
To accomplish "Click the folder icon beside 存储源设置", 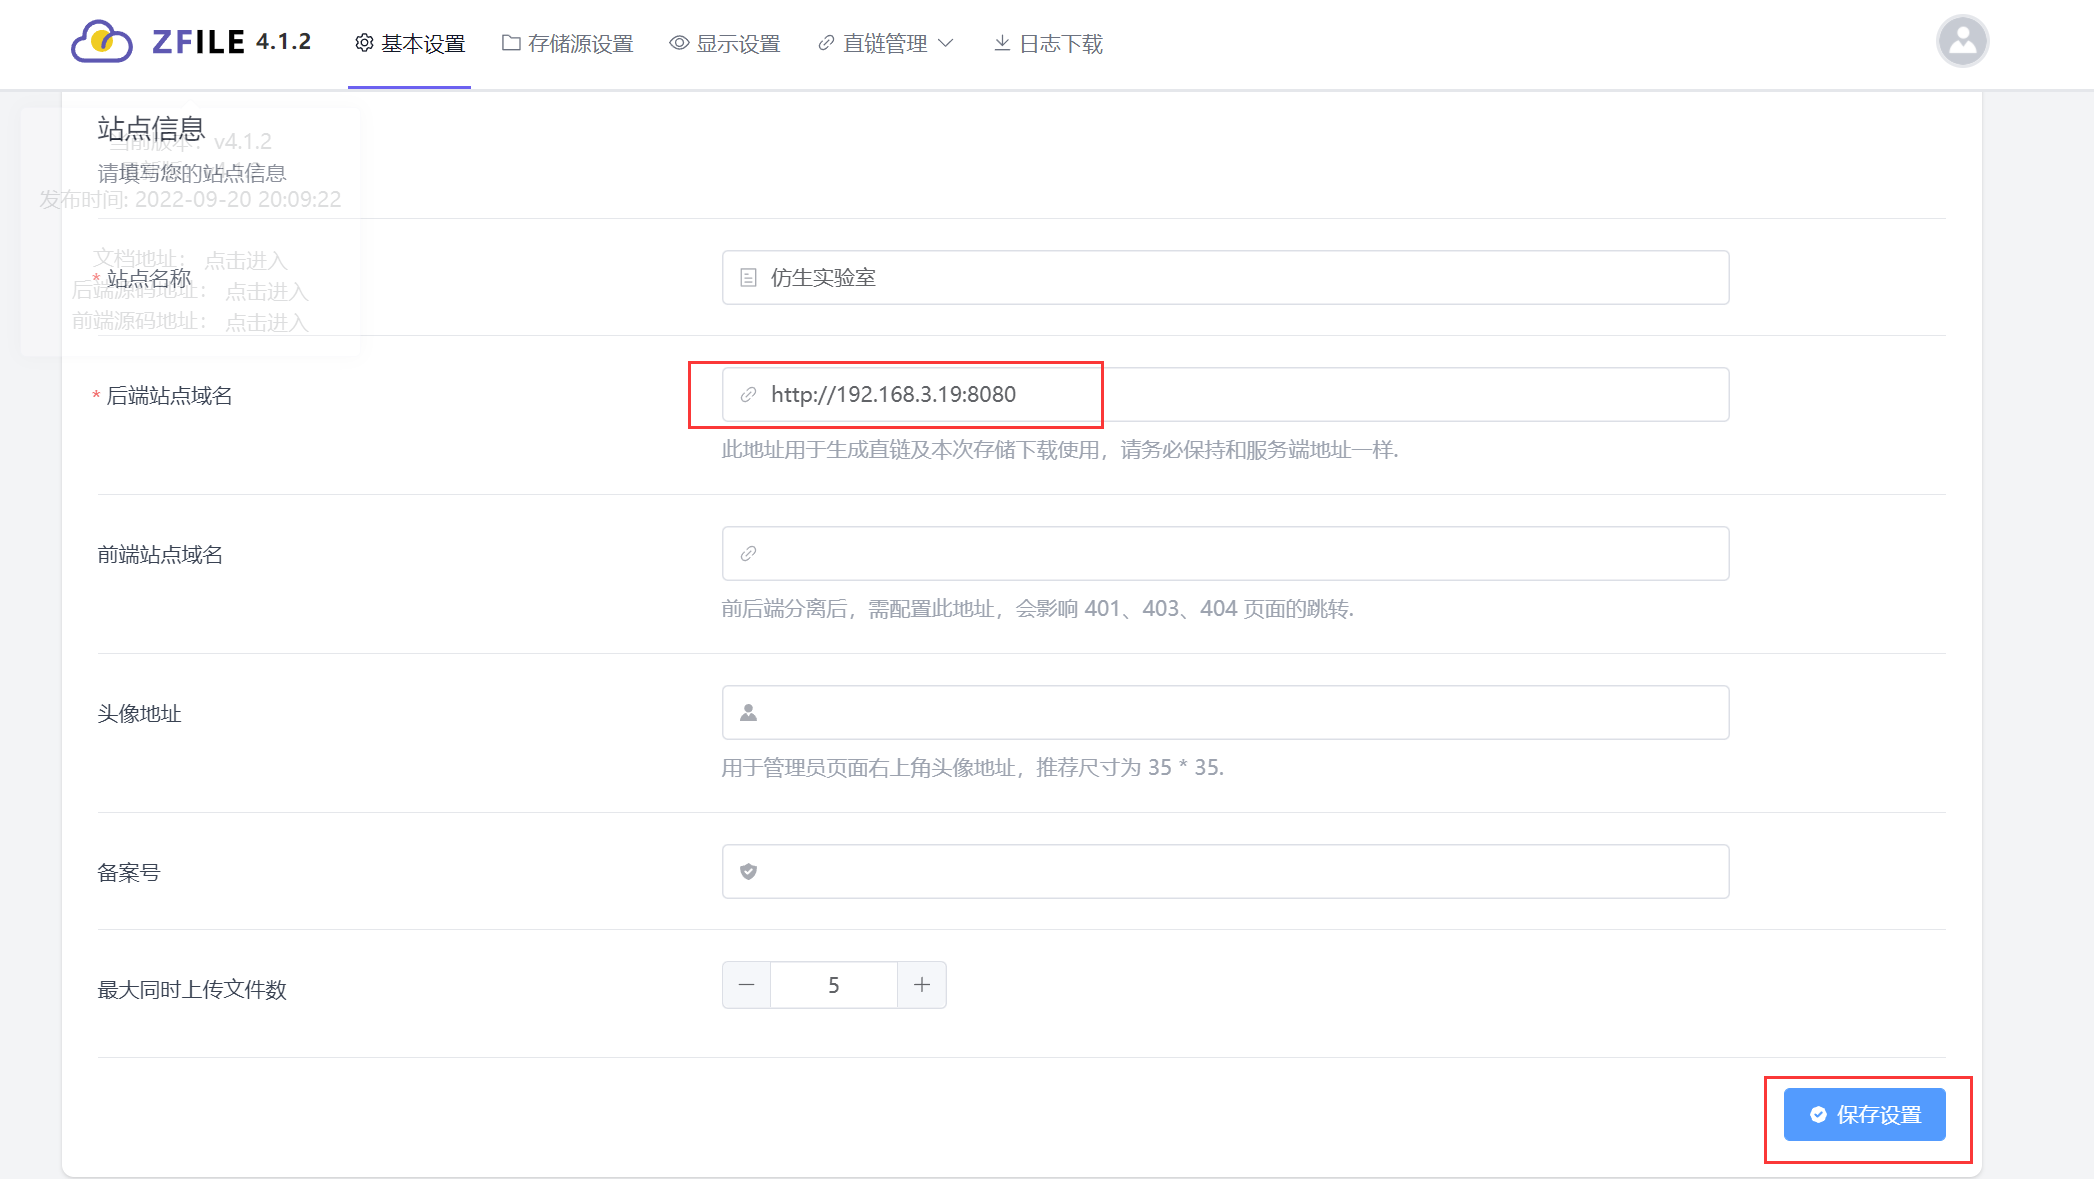I will click(x=511, y=43).
